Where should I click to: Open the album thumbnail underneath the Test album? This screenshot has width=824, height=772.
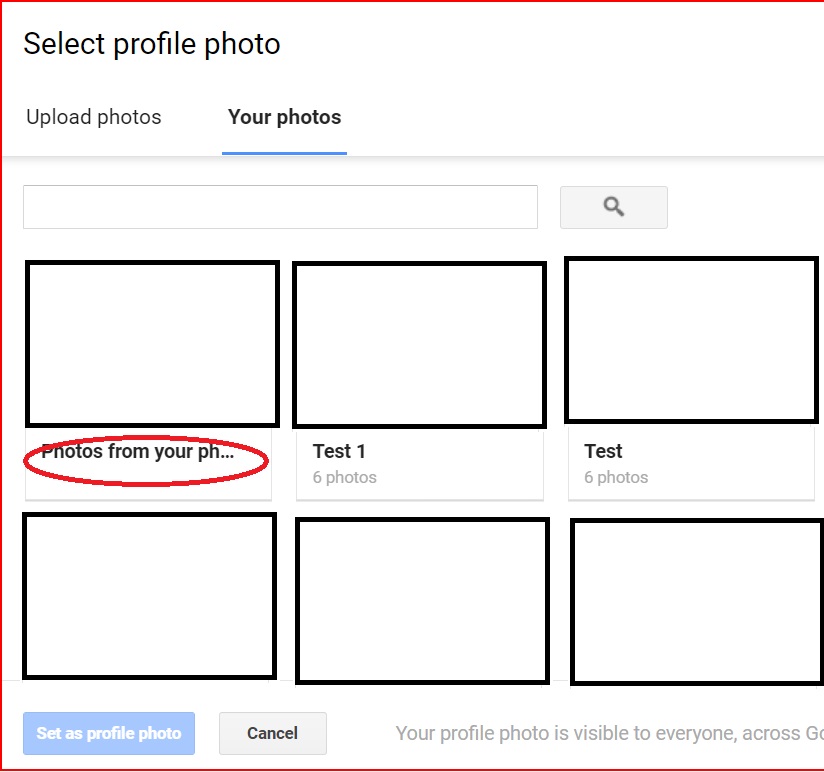tap(697, 601)
